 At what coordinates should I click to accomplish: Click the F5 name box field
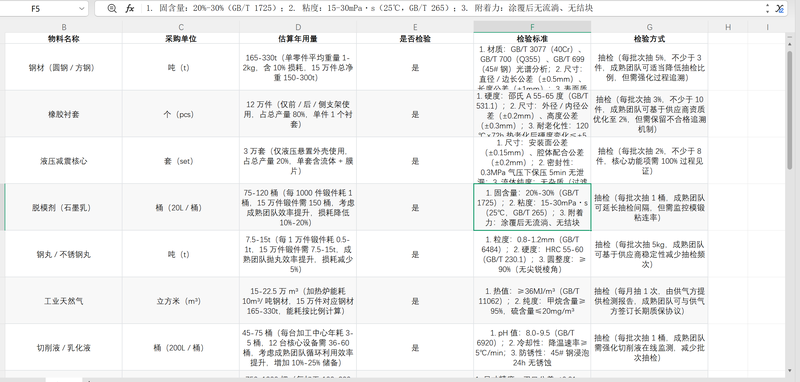40,9
